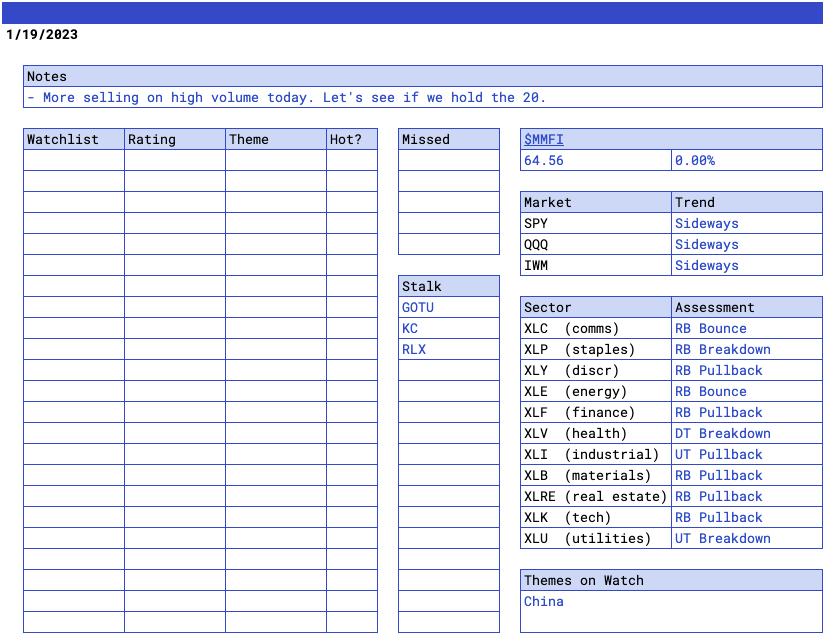Select RB Breakdown assessment for XLP
The height and width of the screenshot is (636, 826).
(747, 349)
